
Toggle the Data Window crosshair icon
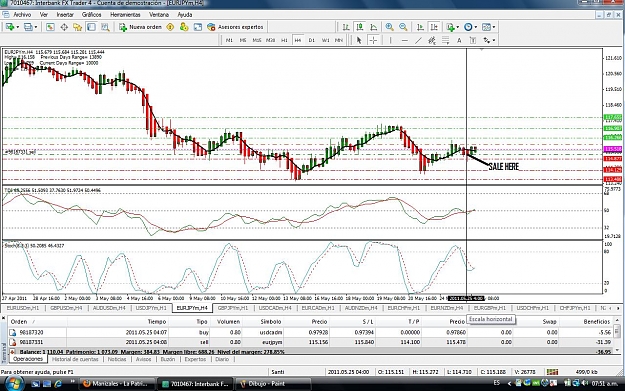coord(64,27)
